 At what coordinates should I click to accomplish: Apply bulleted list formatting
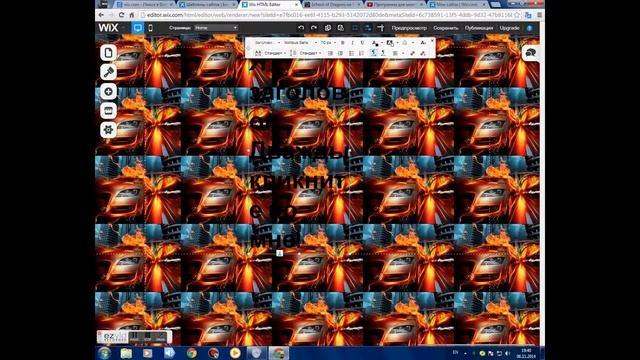point(351,53)
